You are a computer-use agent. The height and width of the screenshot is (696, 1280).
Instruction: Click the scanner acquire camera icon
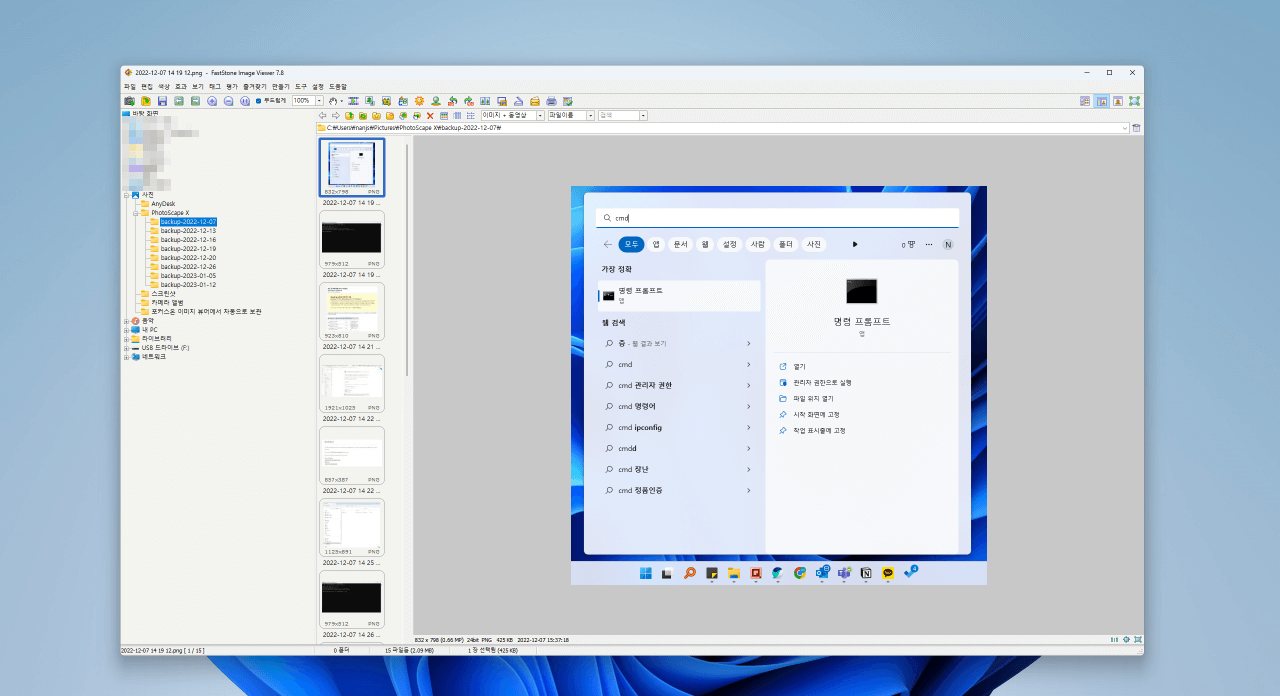coord(129,101)
